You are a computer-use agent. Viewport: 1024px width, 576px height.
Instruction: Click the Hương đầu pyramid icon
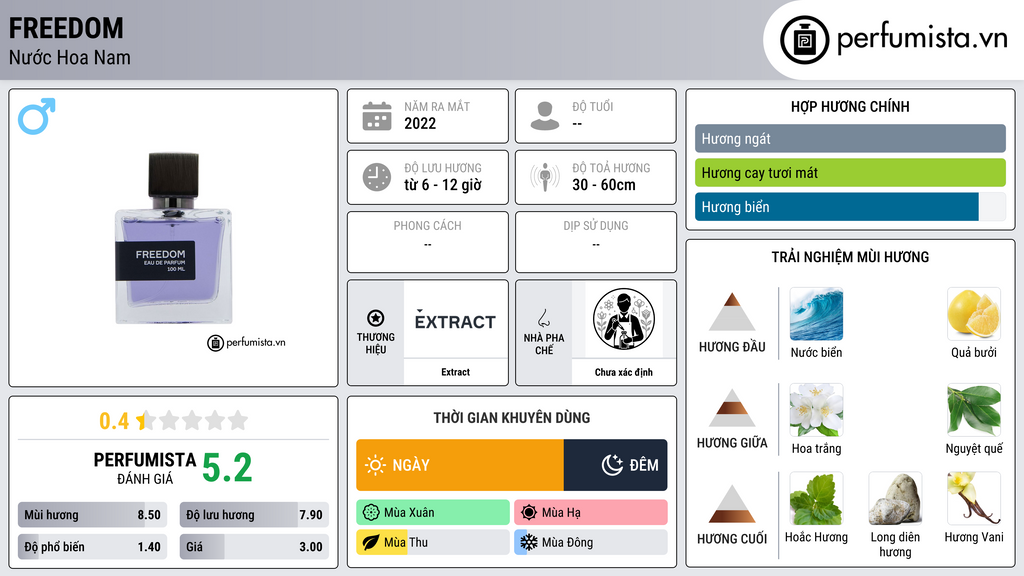point(732,312)
